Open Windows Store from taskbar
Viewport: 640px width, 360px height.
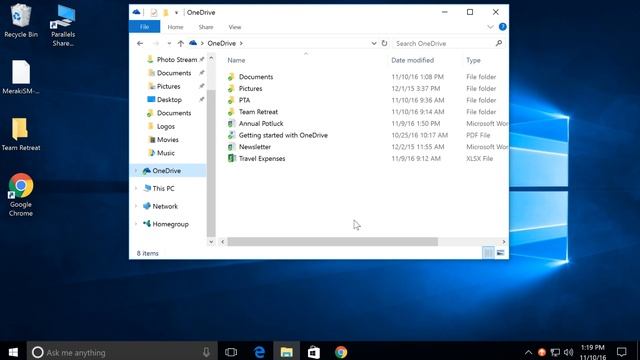click(x=313, y=352)
